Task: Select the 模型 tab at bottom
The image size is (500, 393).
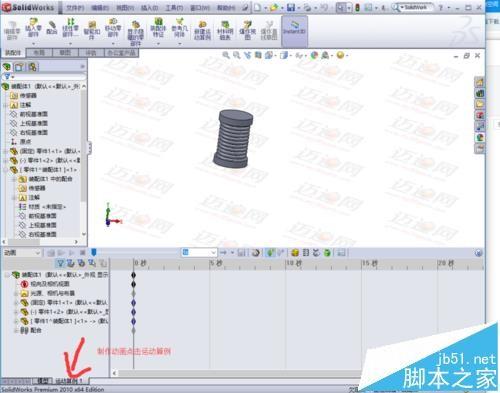Action: tap(43, 381)
